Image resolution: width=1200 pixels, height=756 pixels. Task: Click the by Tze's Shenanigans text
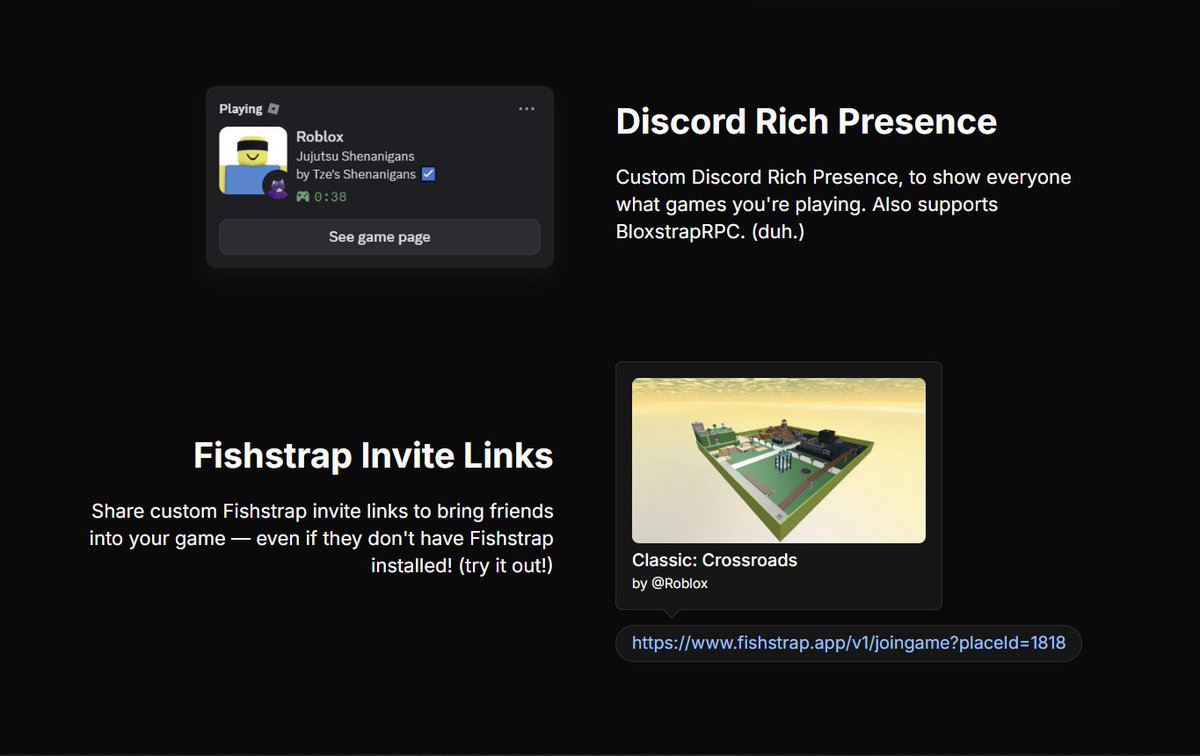click(356, 174)
